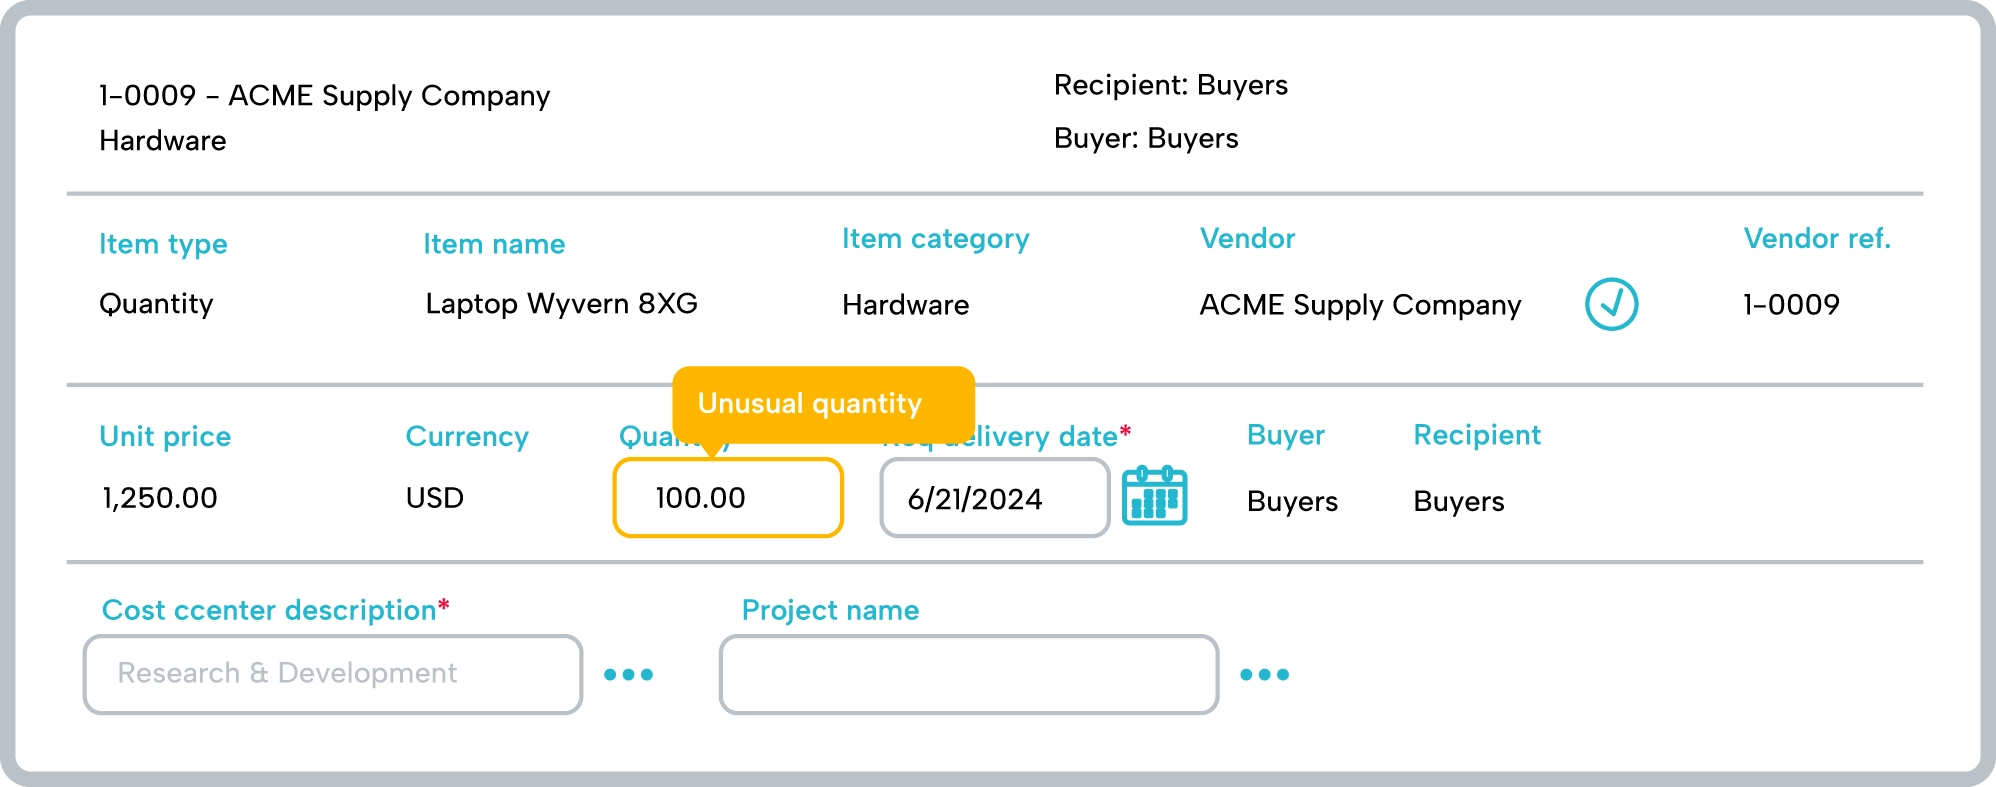This screenshot has height=787, width=1996.
Task: Click the Quantity input field
Action: coord(728,498)
